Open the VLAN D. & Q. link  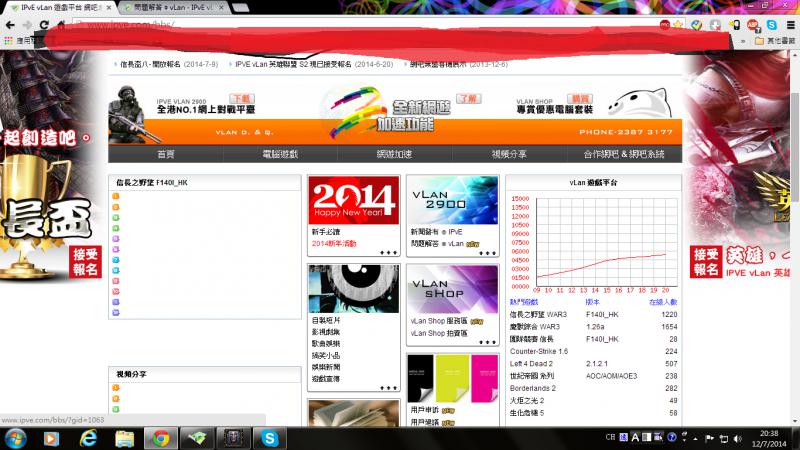pyautogui.click(x=244, y=132)
